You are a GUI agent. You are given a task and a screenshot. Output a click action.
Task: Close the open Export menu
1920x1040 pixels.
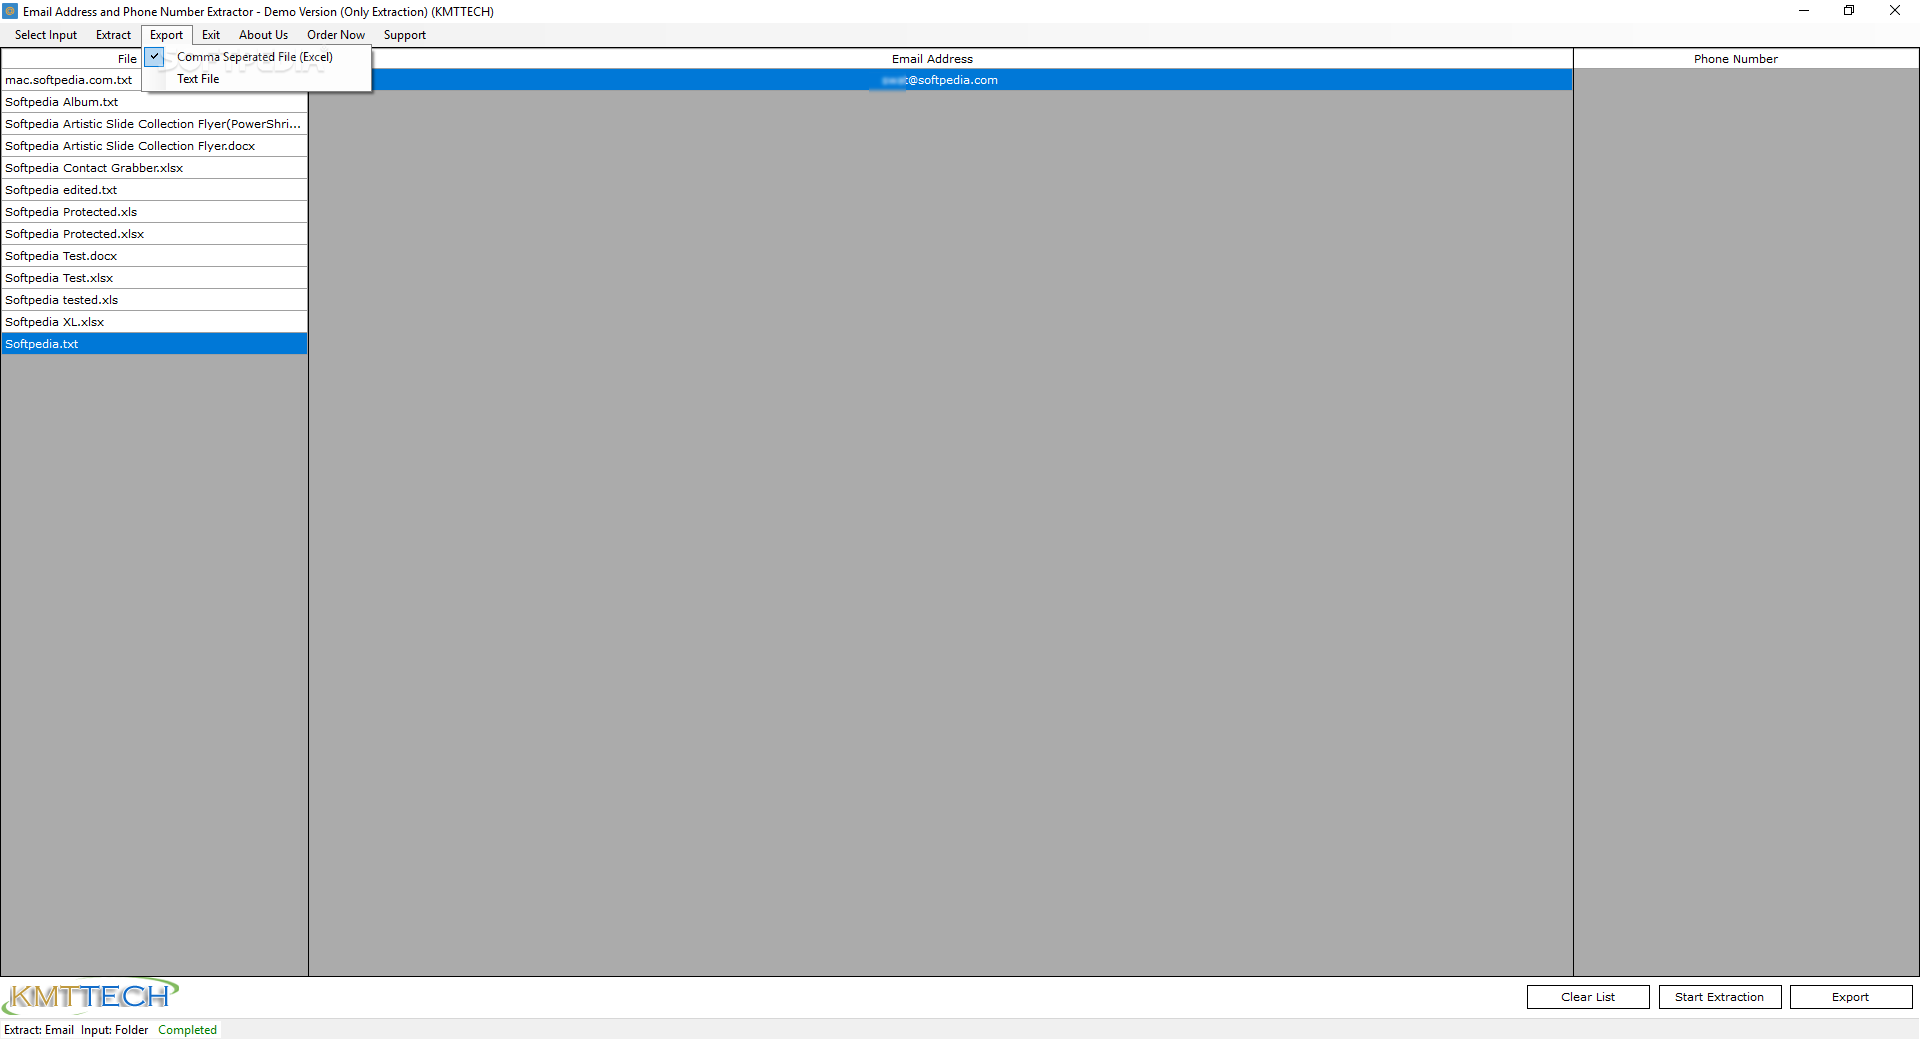pyautogui.click(x=166, y=35)
